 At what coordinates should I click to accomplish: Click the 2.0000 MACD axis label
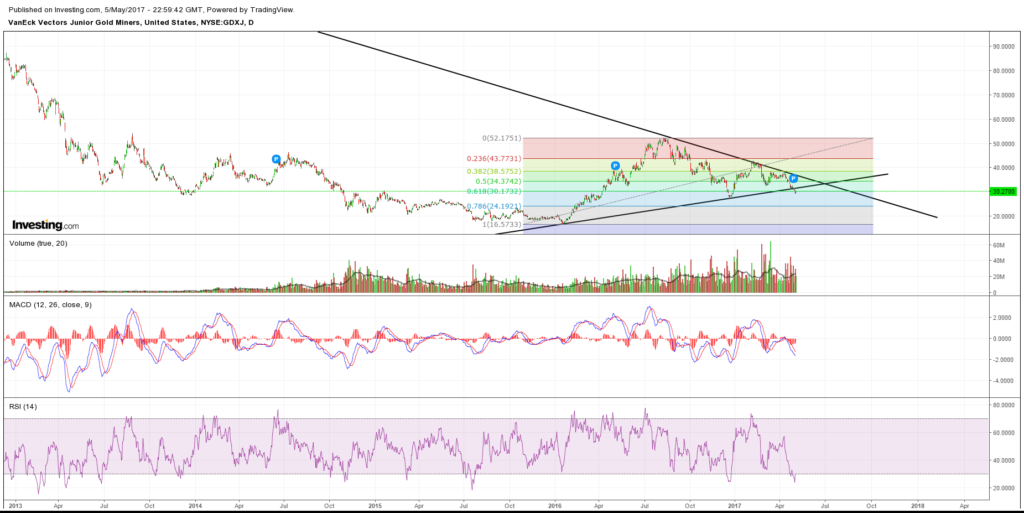1004,317
